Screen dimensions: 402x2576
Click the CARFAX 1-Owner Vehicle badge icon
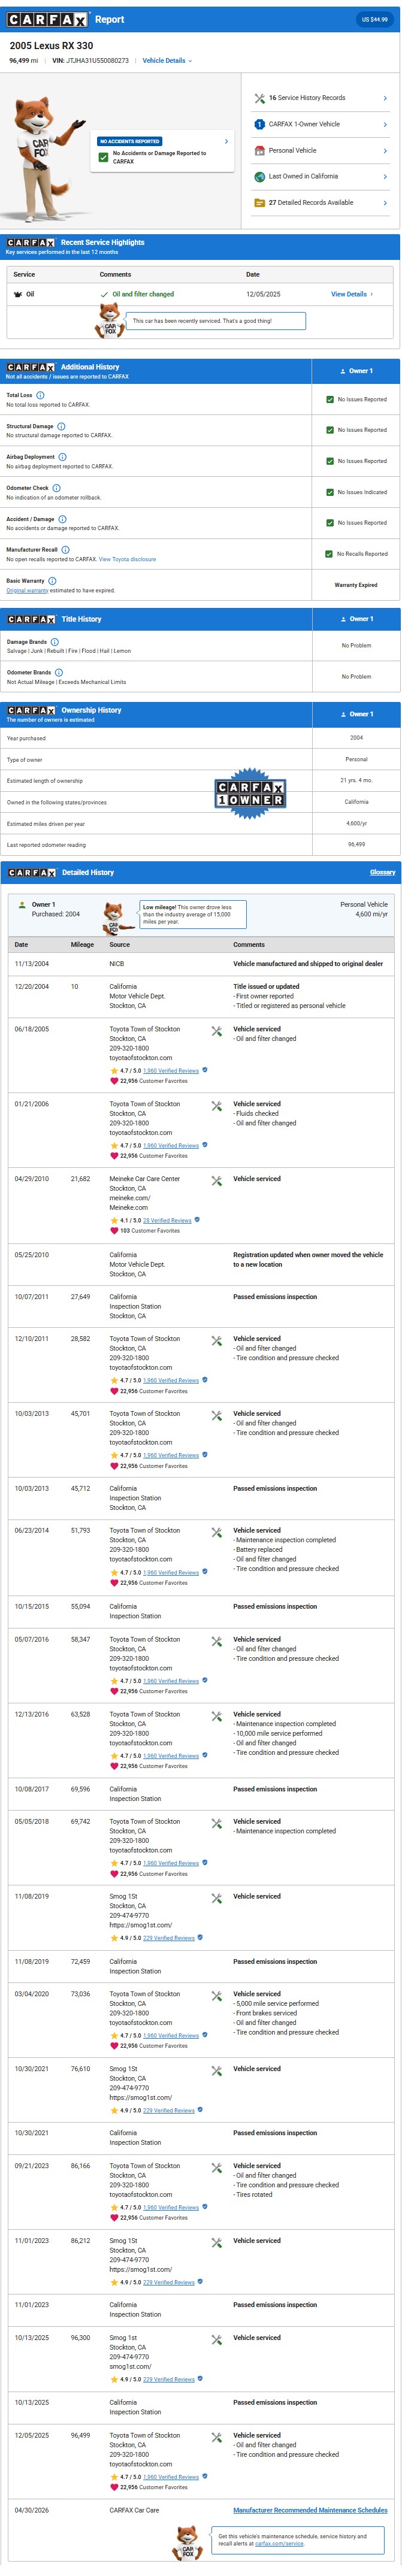point(260,124)
